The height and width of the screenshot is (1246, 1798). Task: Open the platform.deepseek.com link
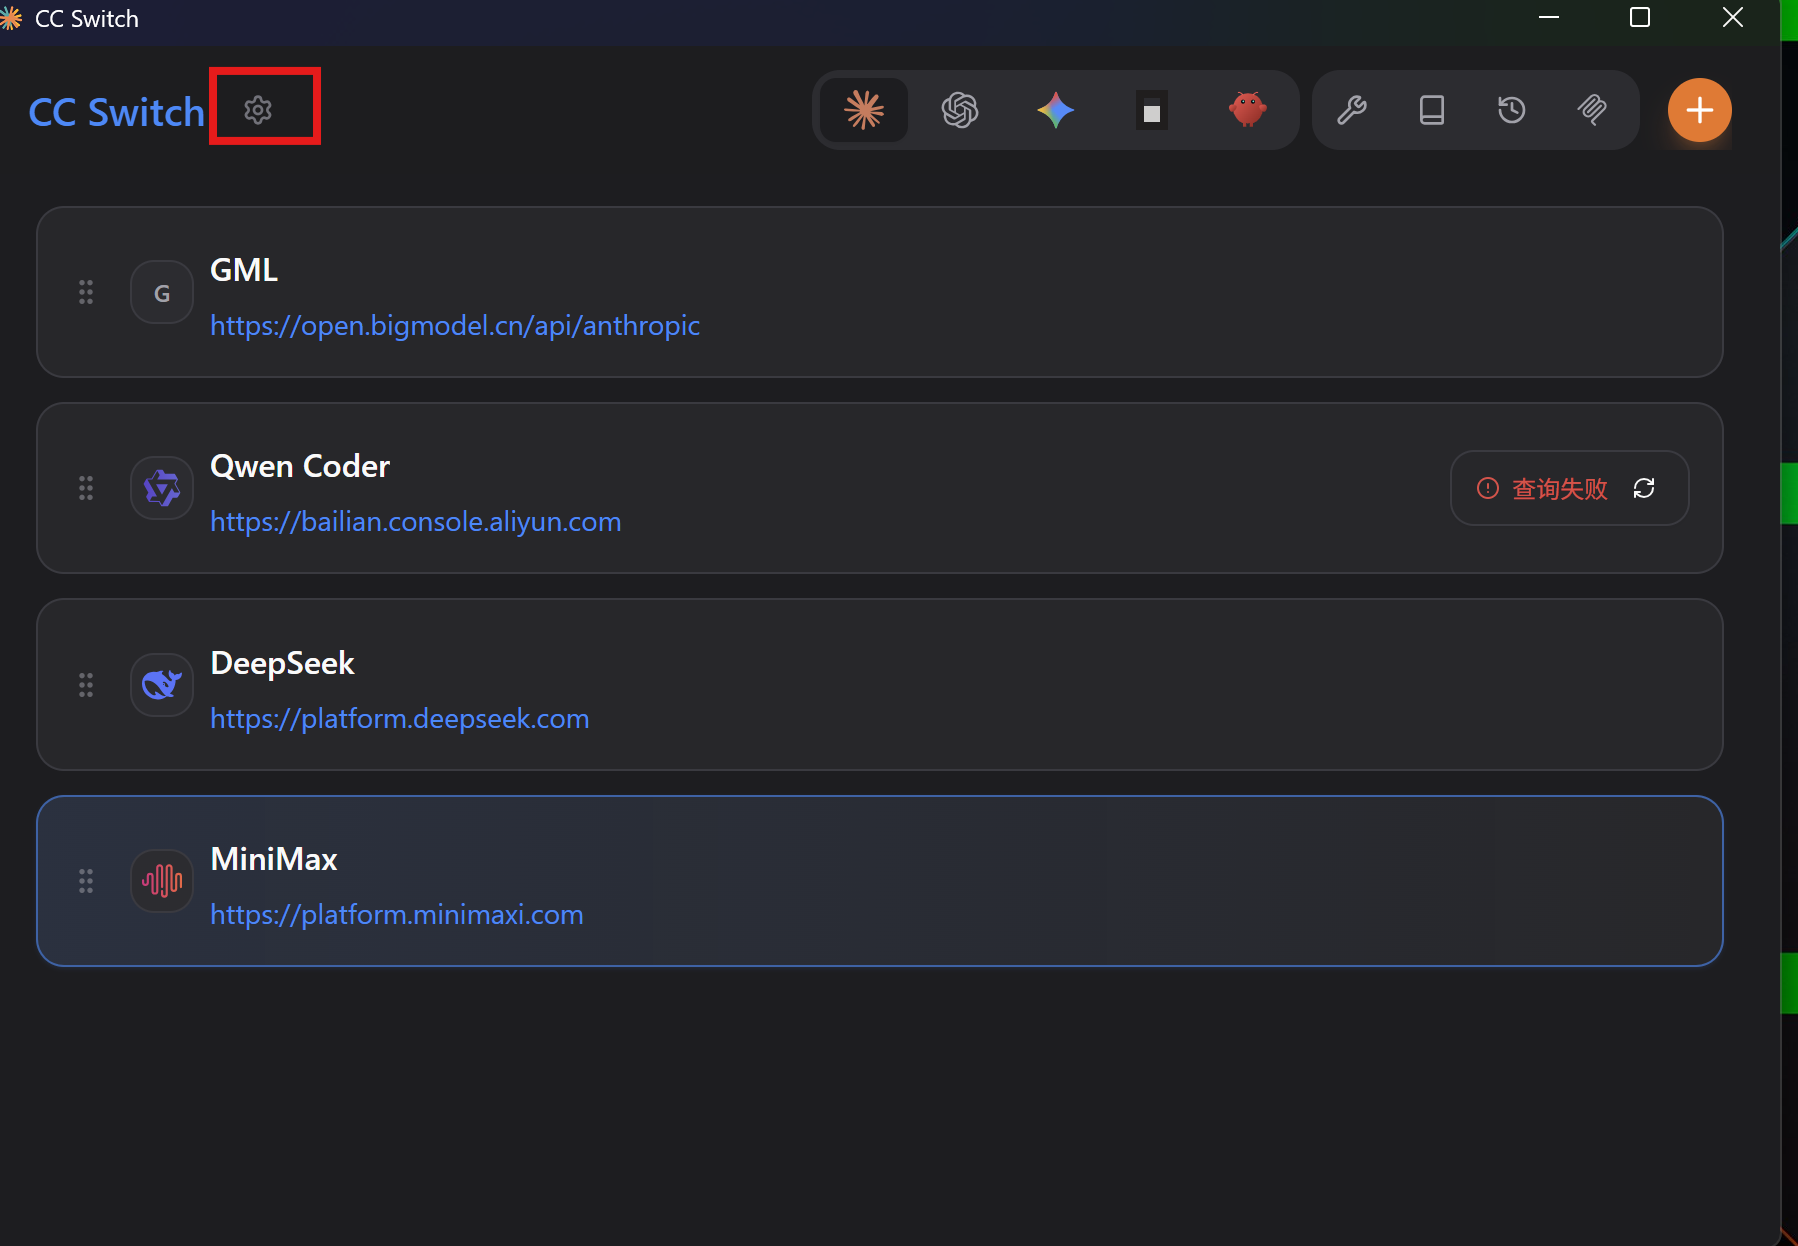coord(400,719)
